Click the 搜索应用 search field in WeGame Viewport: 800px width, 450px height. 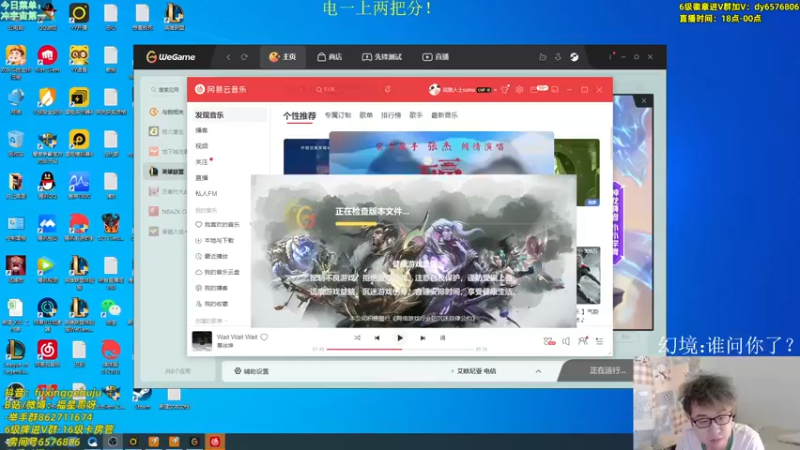tap(166, 90)
